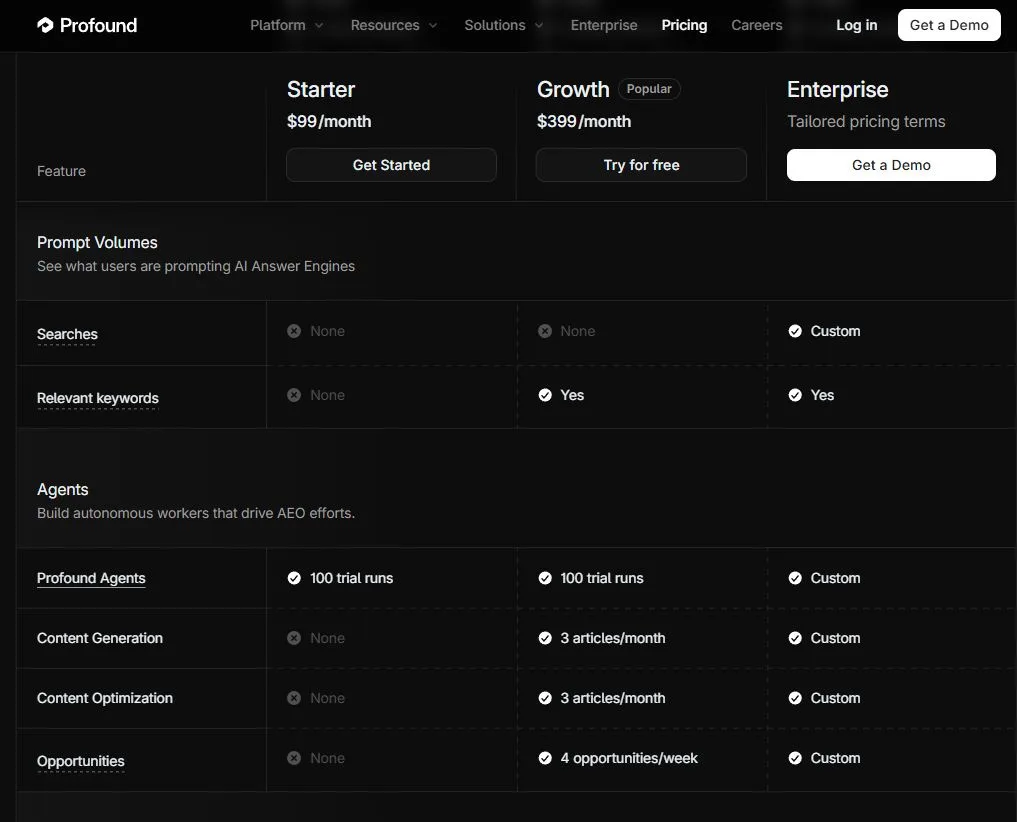1017x822 pixels.
Task: Go to the Enterprise nav item
Action: tap(604, 25)
